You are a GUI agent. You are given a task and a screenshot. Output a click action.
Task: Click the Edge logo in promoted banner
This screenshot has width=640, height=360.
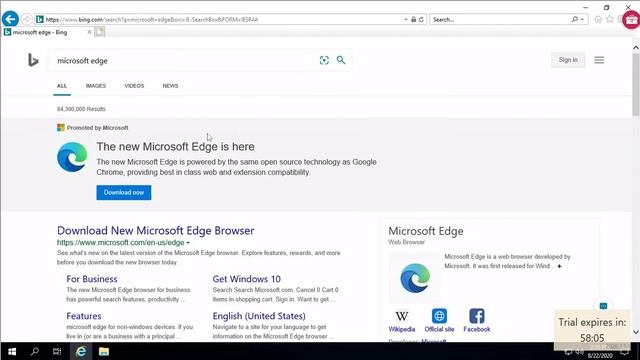pyautogui.click(x=72, y=157)
